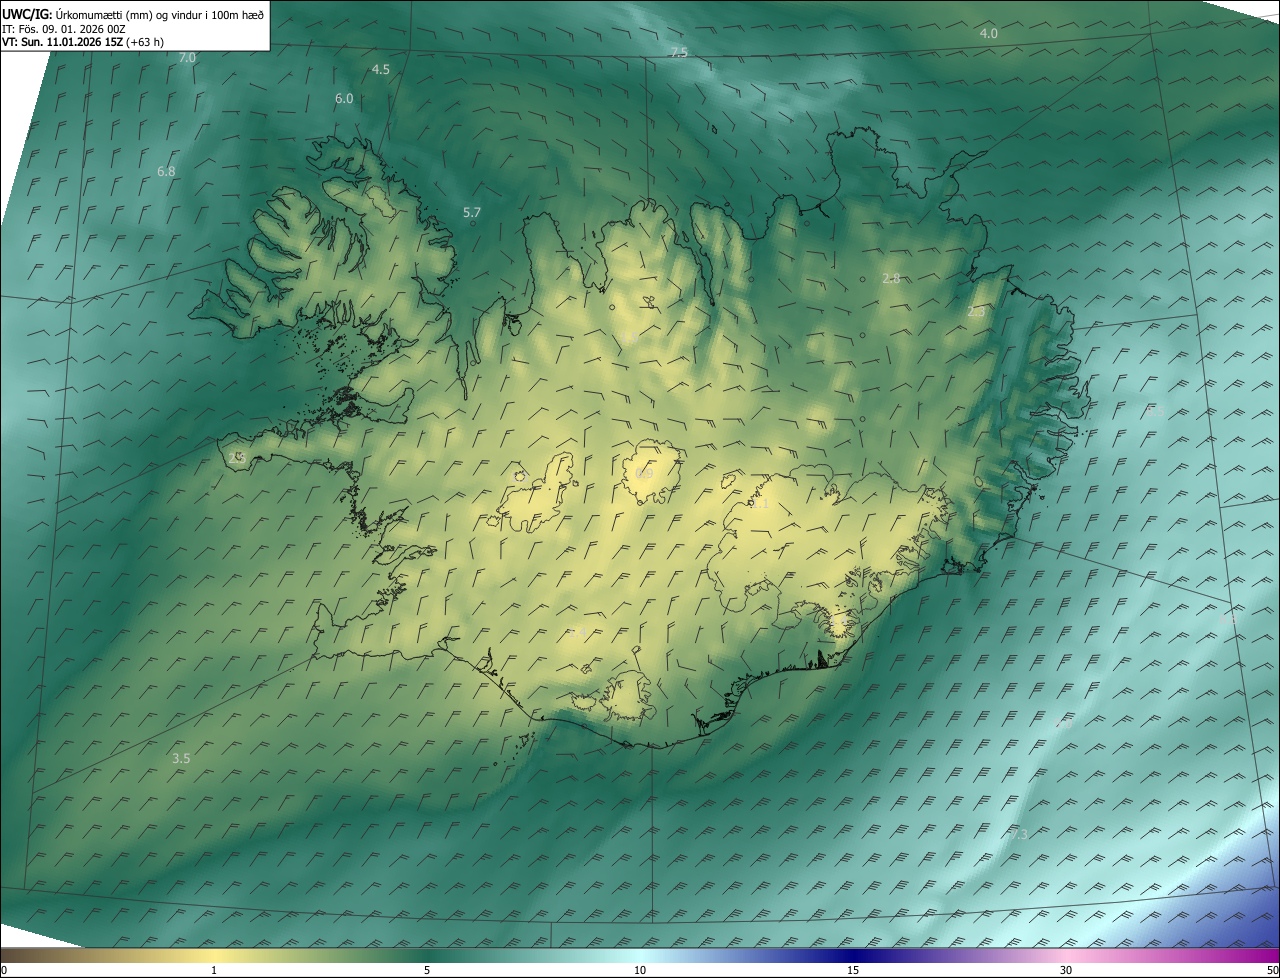Click the 'VT: Sun. 11.01.2026 15Z (+63 h)' line
1280x978 pixels.
click(83, 42)
